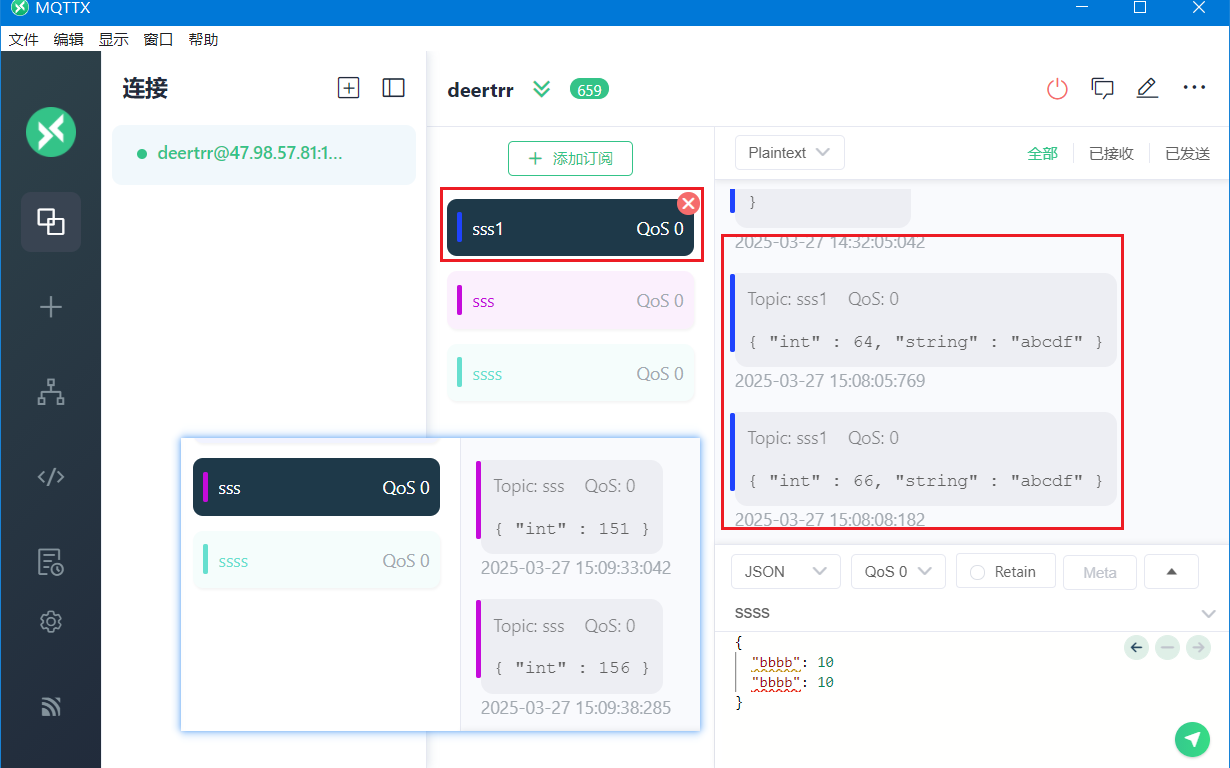Select the deertrr@47.98.57.81 connection
This screenshot has width=1230, height=768.
[264, 154]
